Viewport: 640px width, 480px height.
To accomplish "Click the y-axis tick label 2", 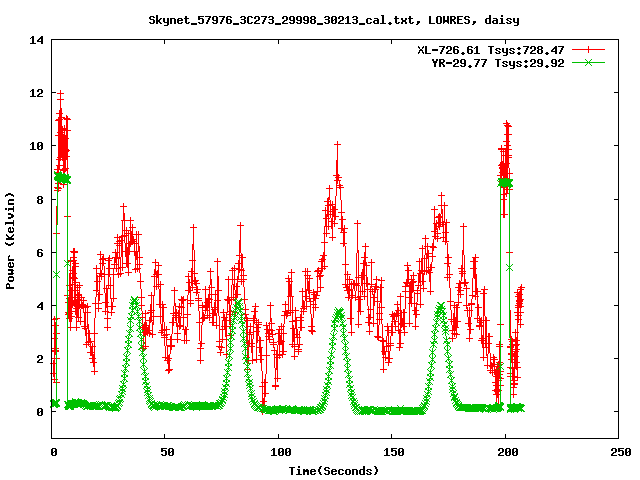I will [x=40, y=359].
